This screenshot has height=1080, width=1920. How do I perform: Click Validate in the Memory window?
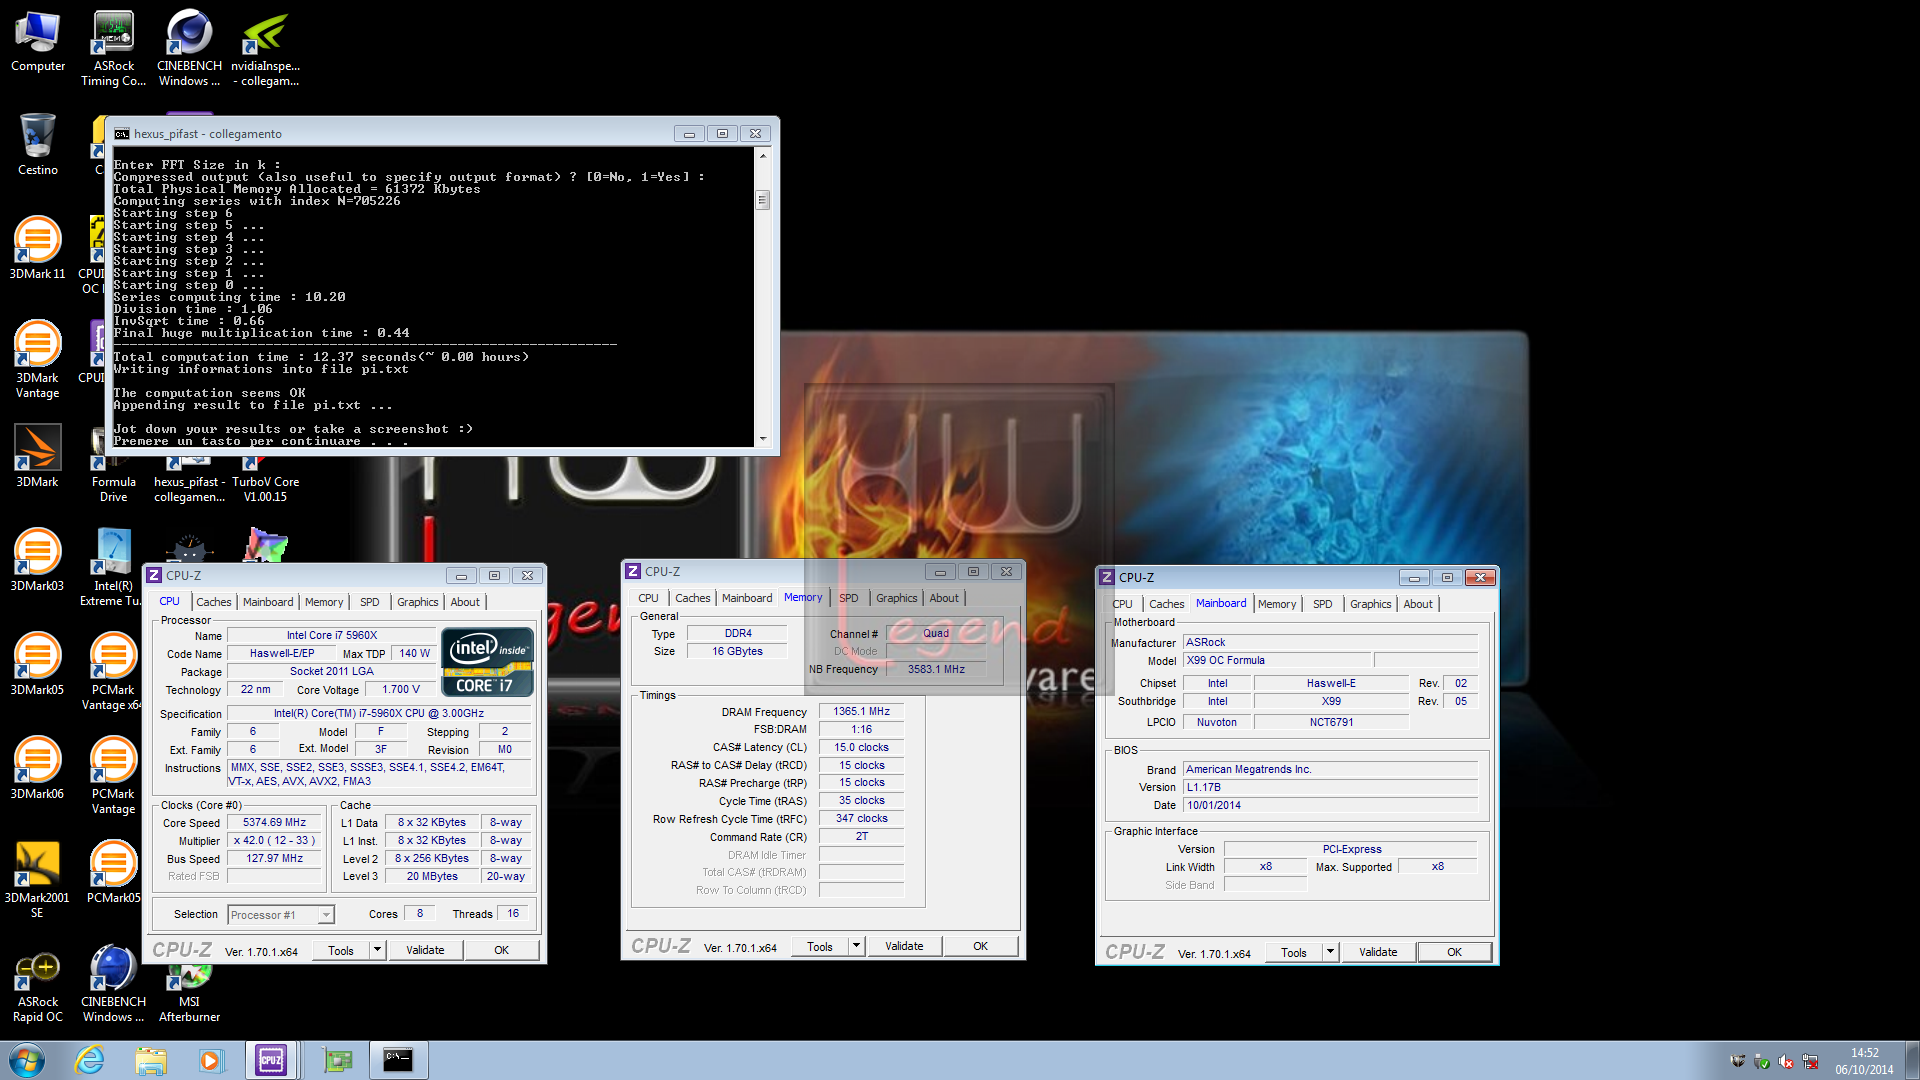[904, 946]
